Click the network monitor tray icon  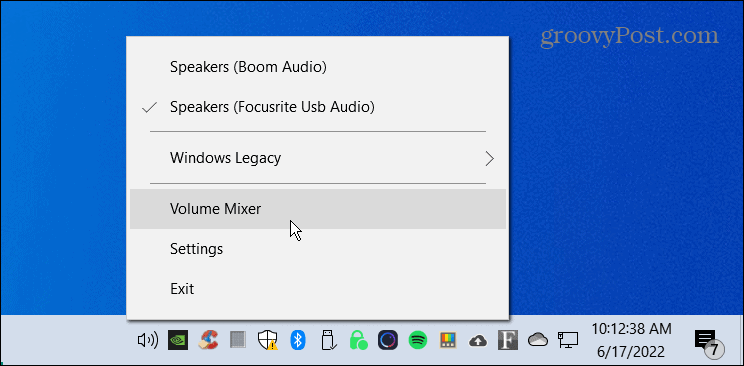point(568,340)
